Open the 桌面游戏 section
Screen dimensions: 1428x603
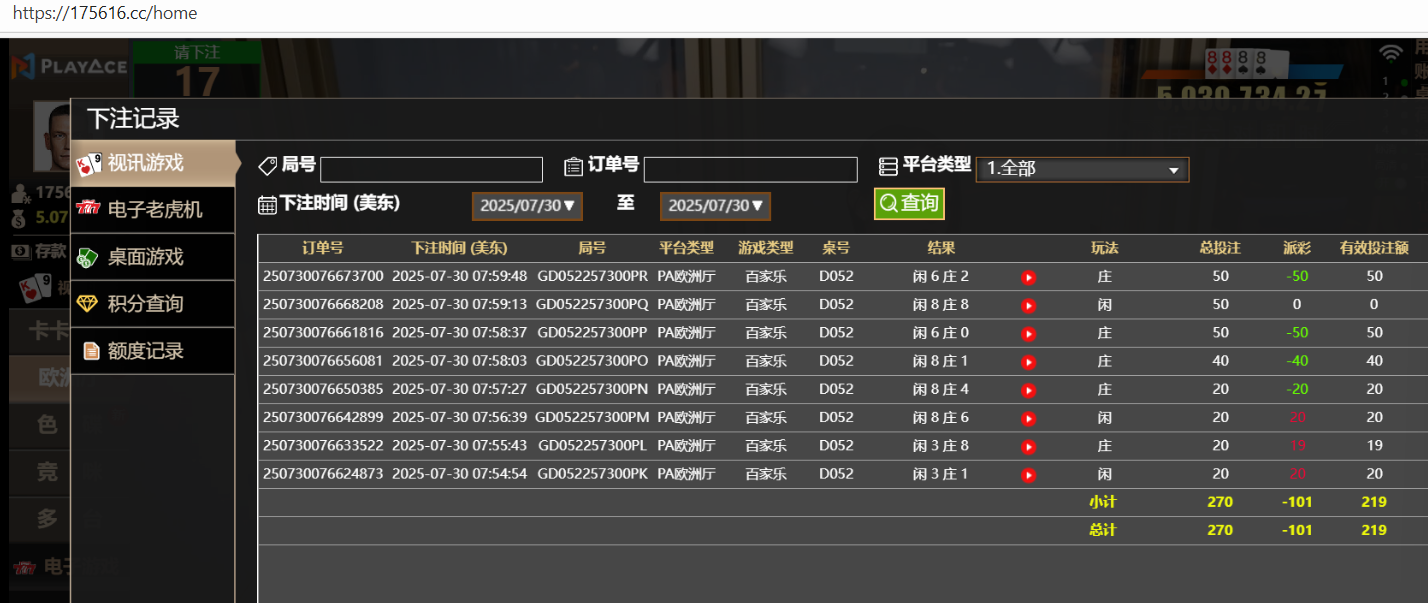click(153, 257)
